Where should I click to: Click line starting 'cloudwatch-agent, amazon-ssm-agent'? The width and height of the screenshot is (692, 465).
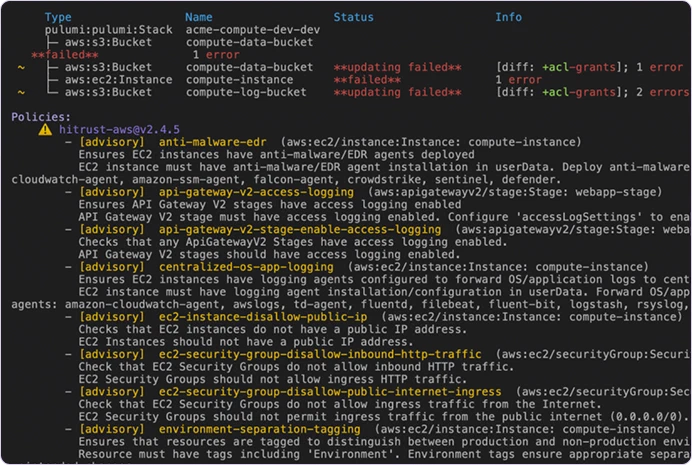286,180
